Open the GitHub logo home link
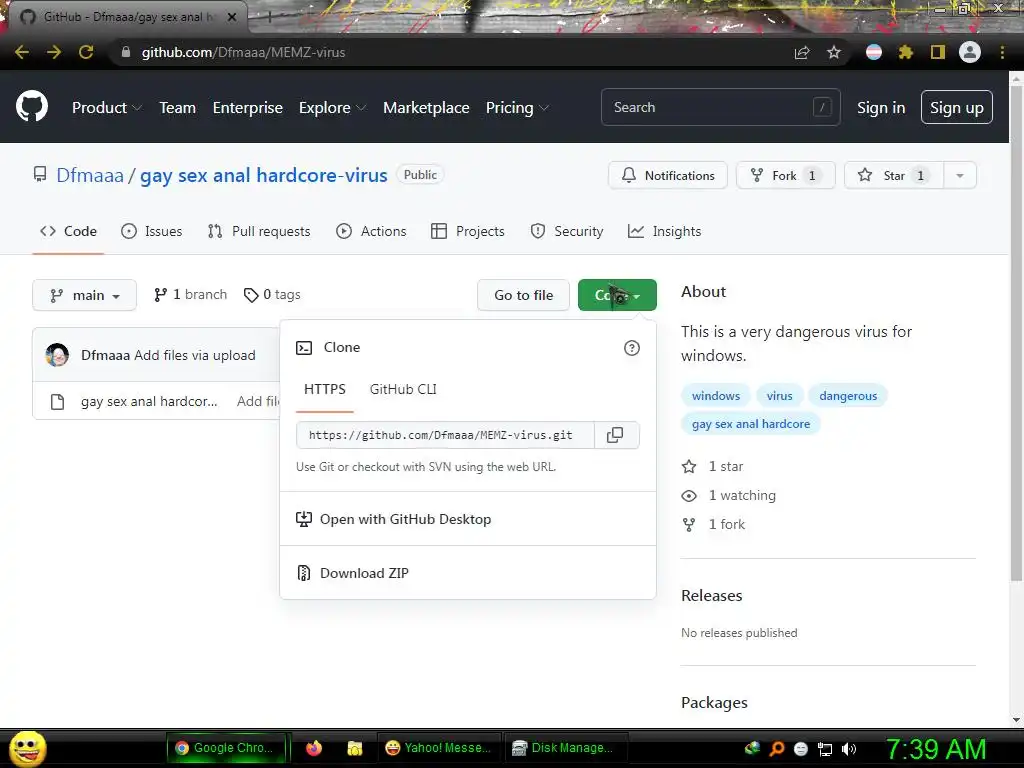Image resolution: width=1024 pixels, height=768 pixels. pos(32,107)
